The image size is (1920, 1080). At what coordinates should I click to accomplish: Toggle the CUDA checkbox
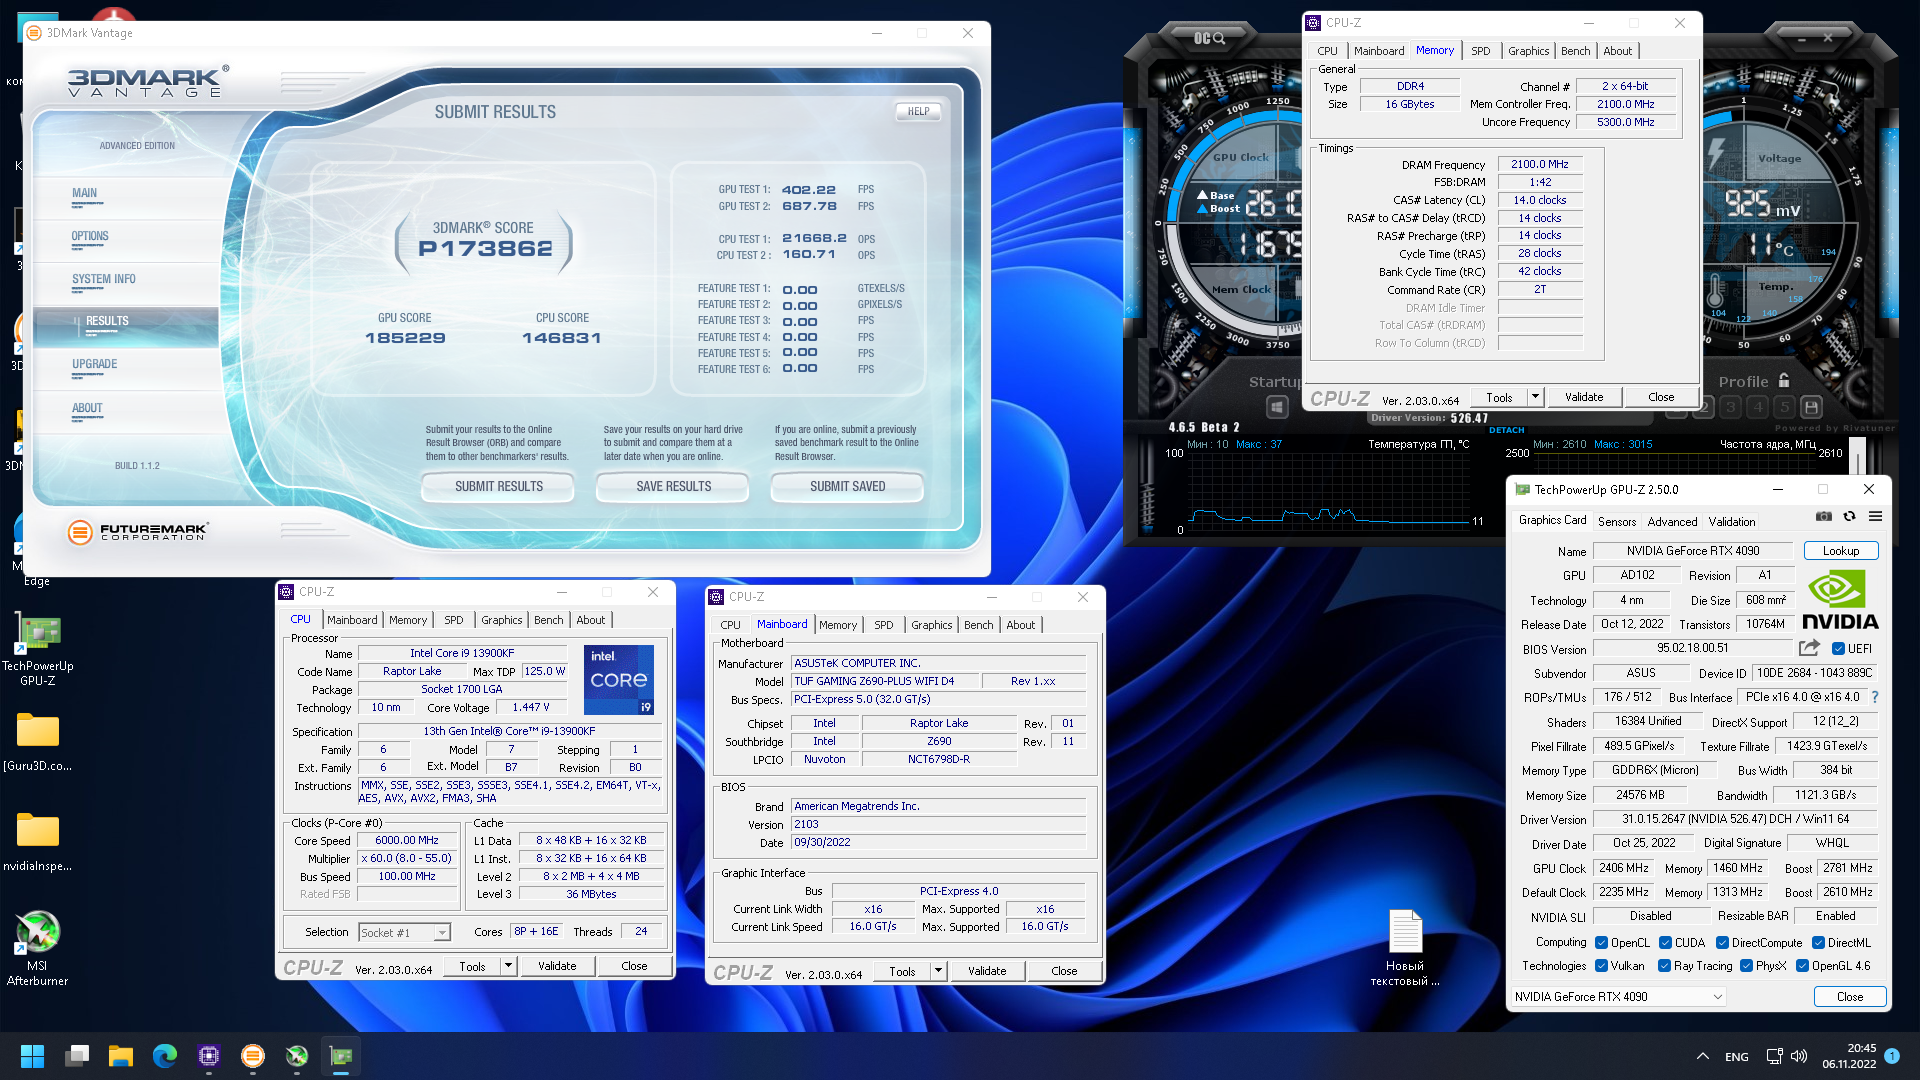(1666, 942)
